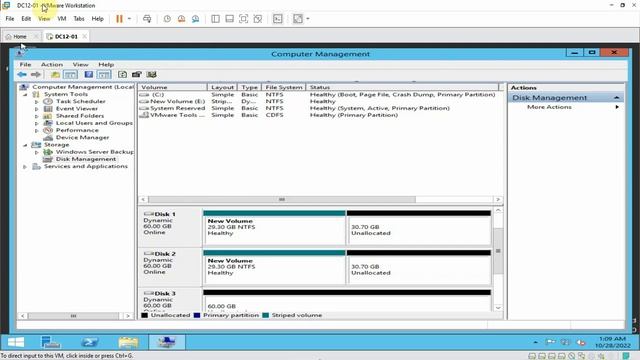
Task: Click the Action Center flag icon
Action: click(x=550, y=342)
